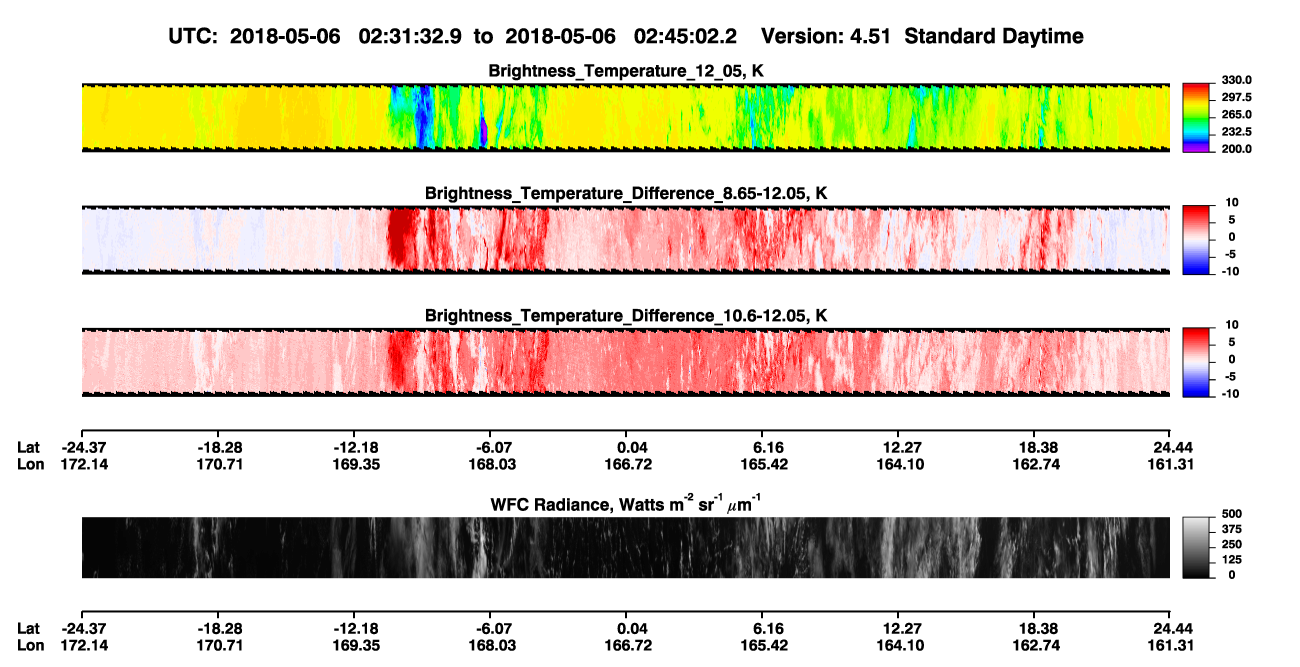1300x667 pixels.
Task: Click longitude 169.35 on the axis above WFC title
Action: pos(355,464)
